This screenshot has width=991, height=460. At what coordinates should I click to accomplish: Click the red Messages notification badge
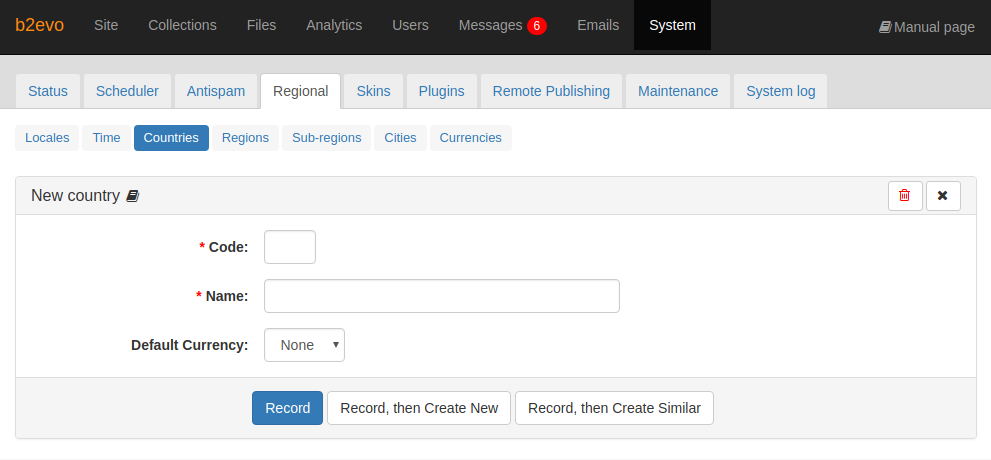[537, 26]
